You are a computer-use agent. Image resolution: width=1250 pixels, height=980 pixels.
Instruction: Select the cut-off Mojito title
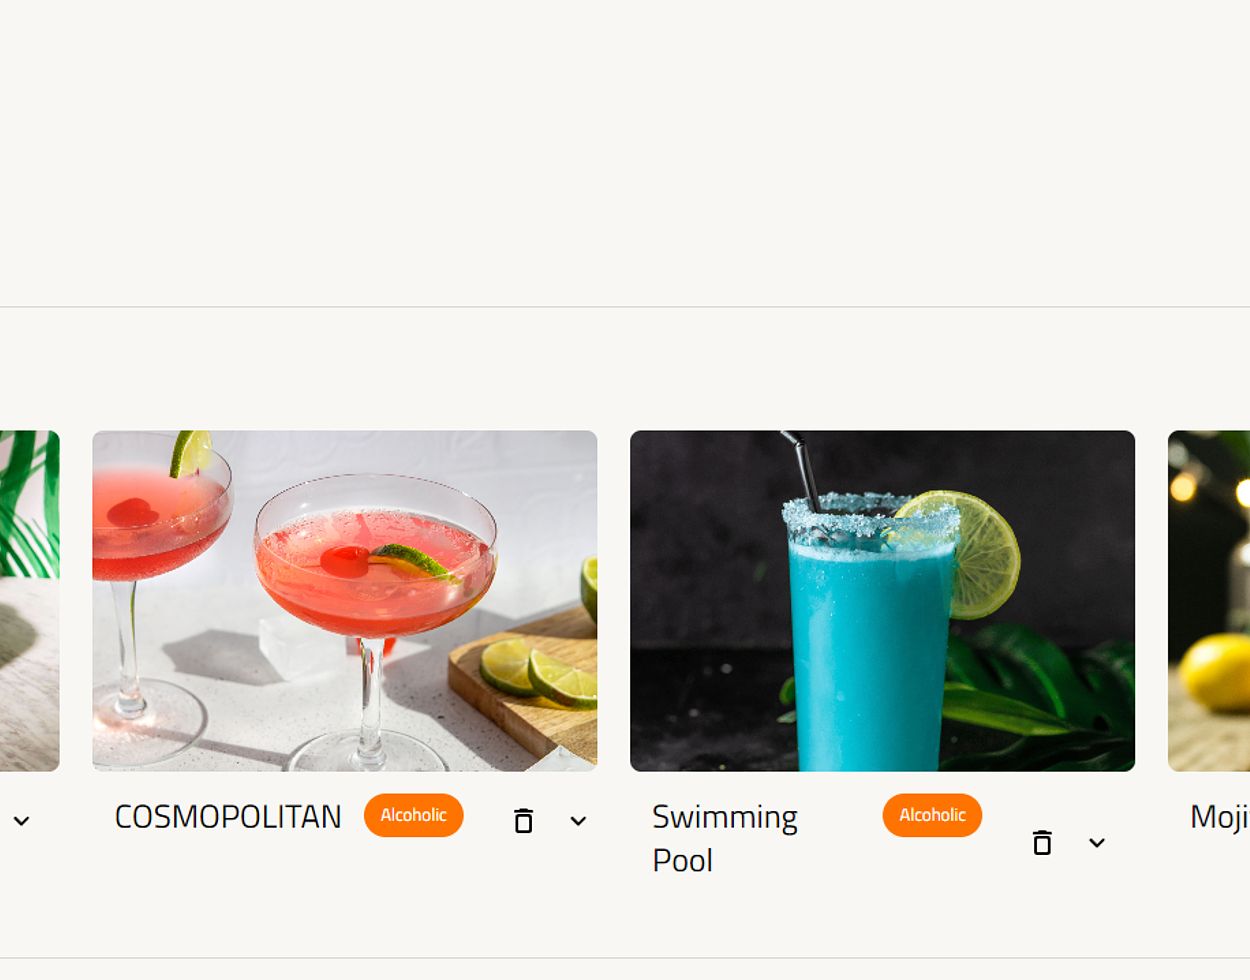click(x=1220, y=816)
